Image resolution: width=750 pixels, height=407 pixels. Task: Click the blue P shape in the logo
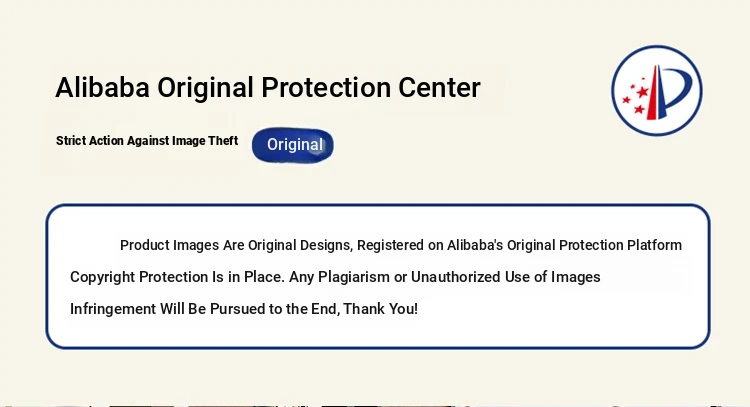(x=675, y=92)
